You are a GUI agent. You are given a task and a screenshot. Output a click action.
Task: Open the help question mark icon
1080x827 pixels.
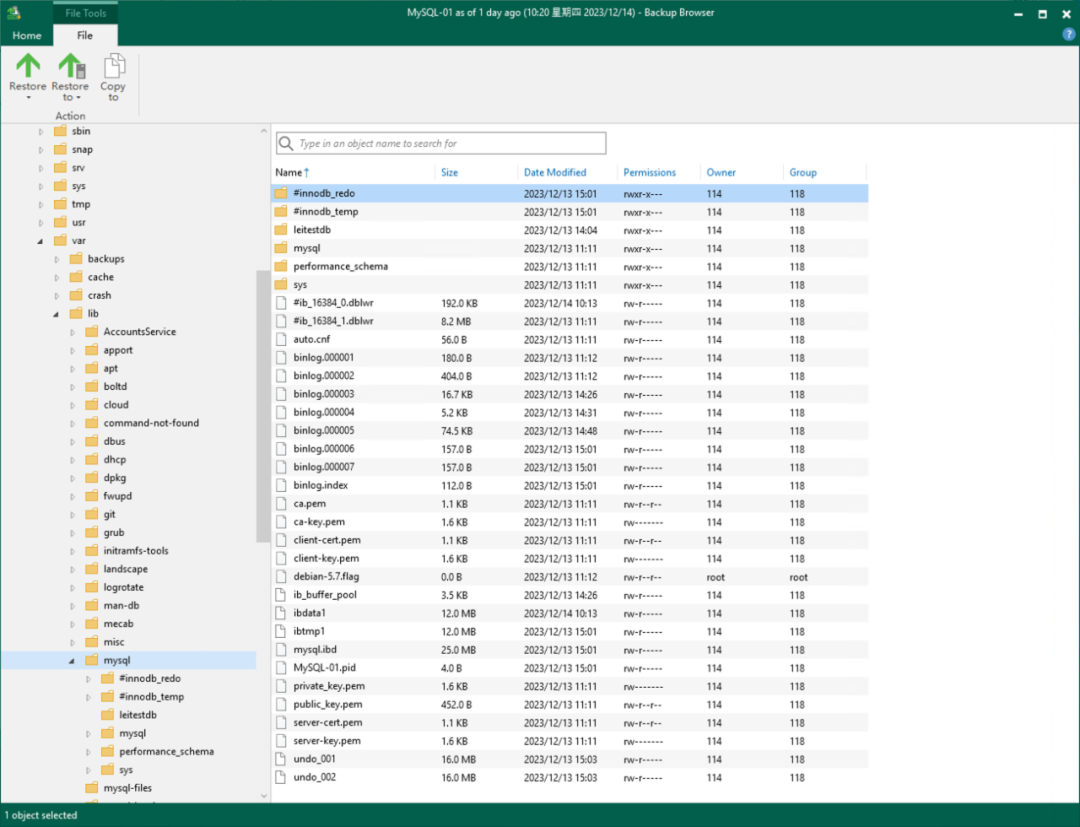(x=1068, y=34)
